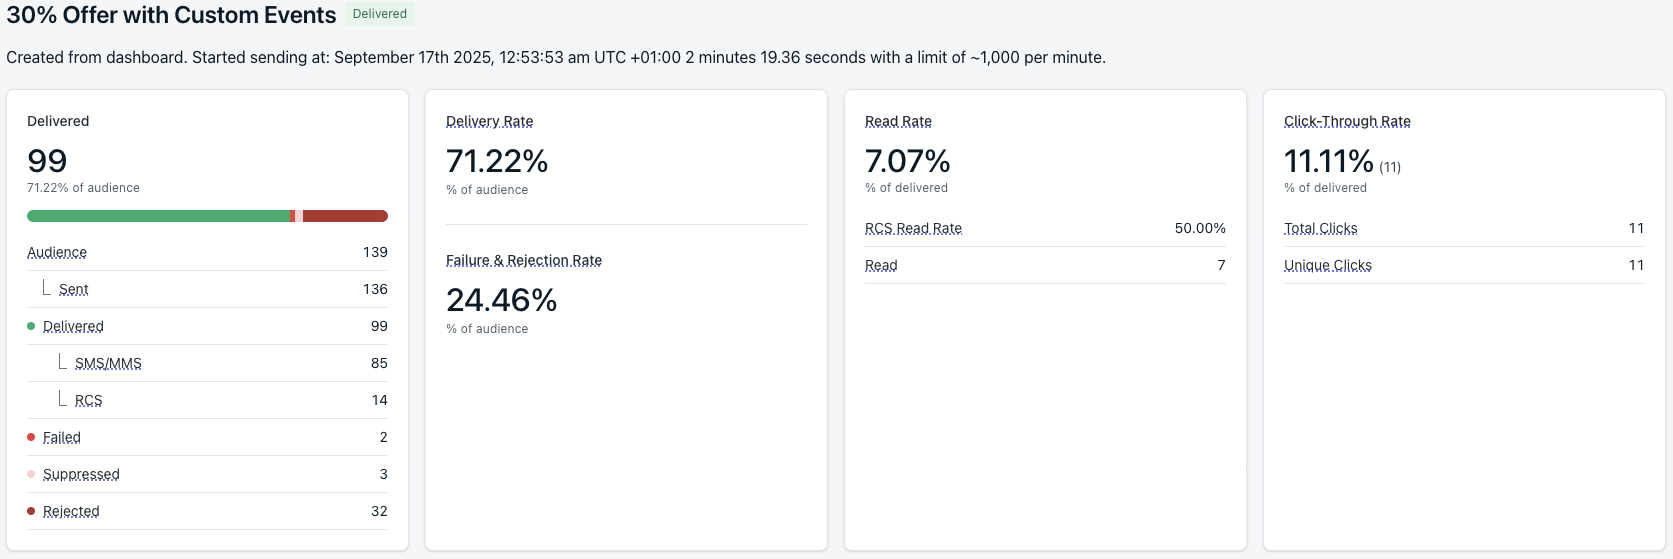
Task: Click the tree branch marker before RCS
Action: tap(63, 399)
